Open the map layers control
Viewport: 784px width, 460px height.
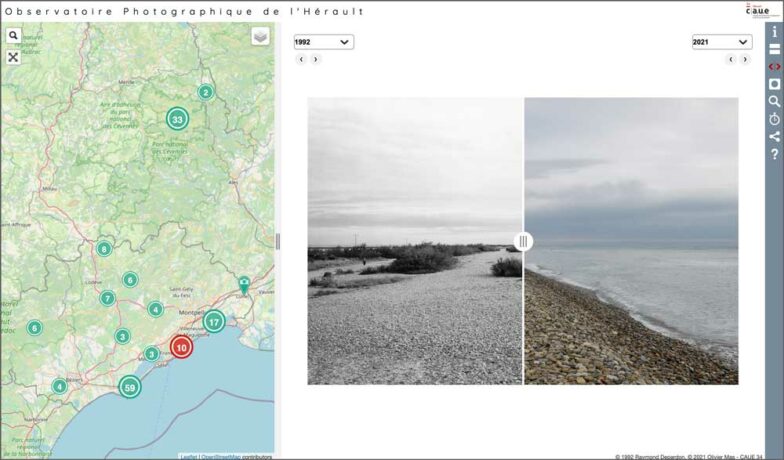[x=260, y=36]
